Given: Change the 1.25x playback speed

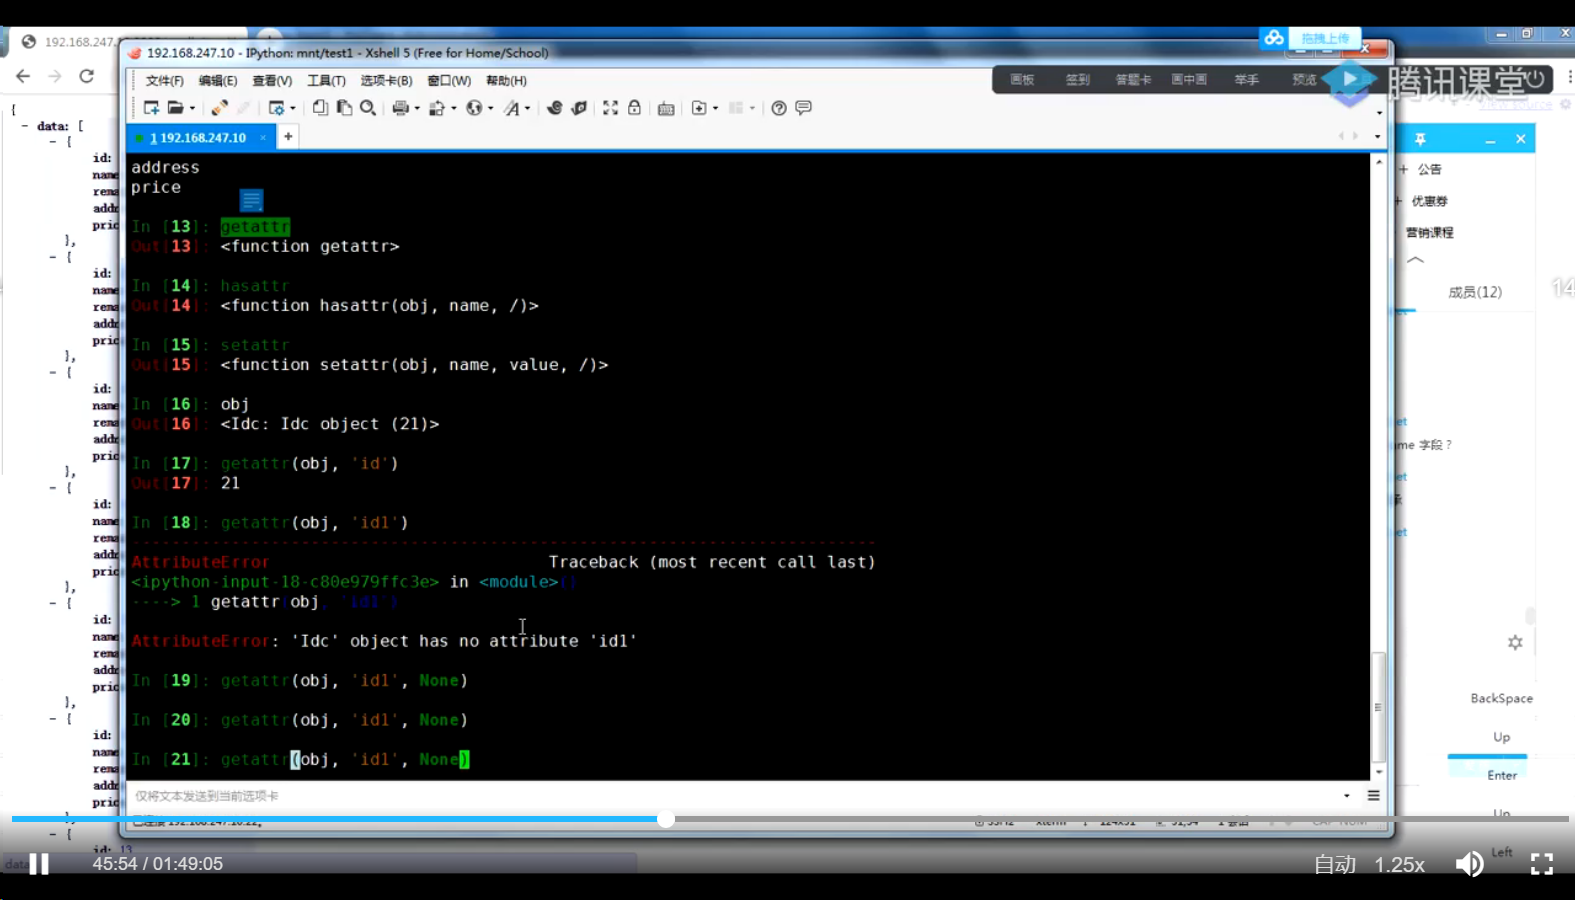Looking at the screenshot, I should click(1399, 865).
